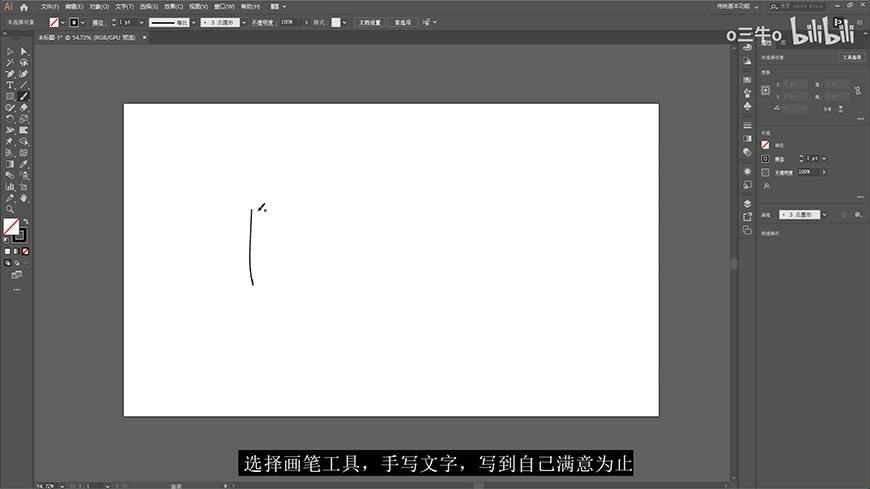Screen dimensions: 870x489
Task: Open brush dropdown in the properties panel
Action: pyautogui.click(x=827, y=214)
